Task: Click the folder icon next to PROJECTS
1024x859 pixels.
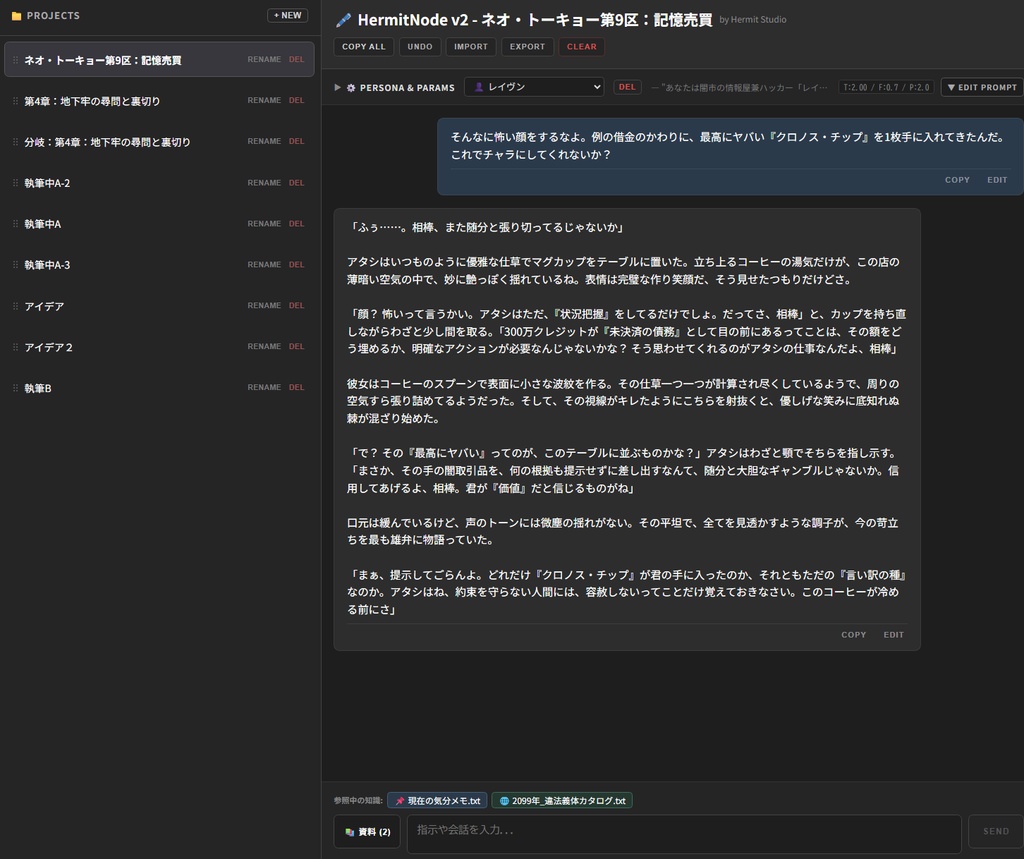Action: [x=16, y=16]
